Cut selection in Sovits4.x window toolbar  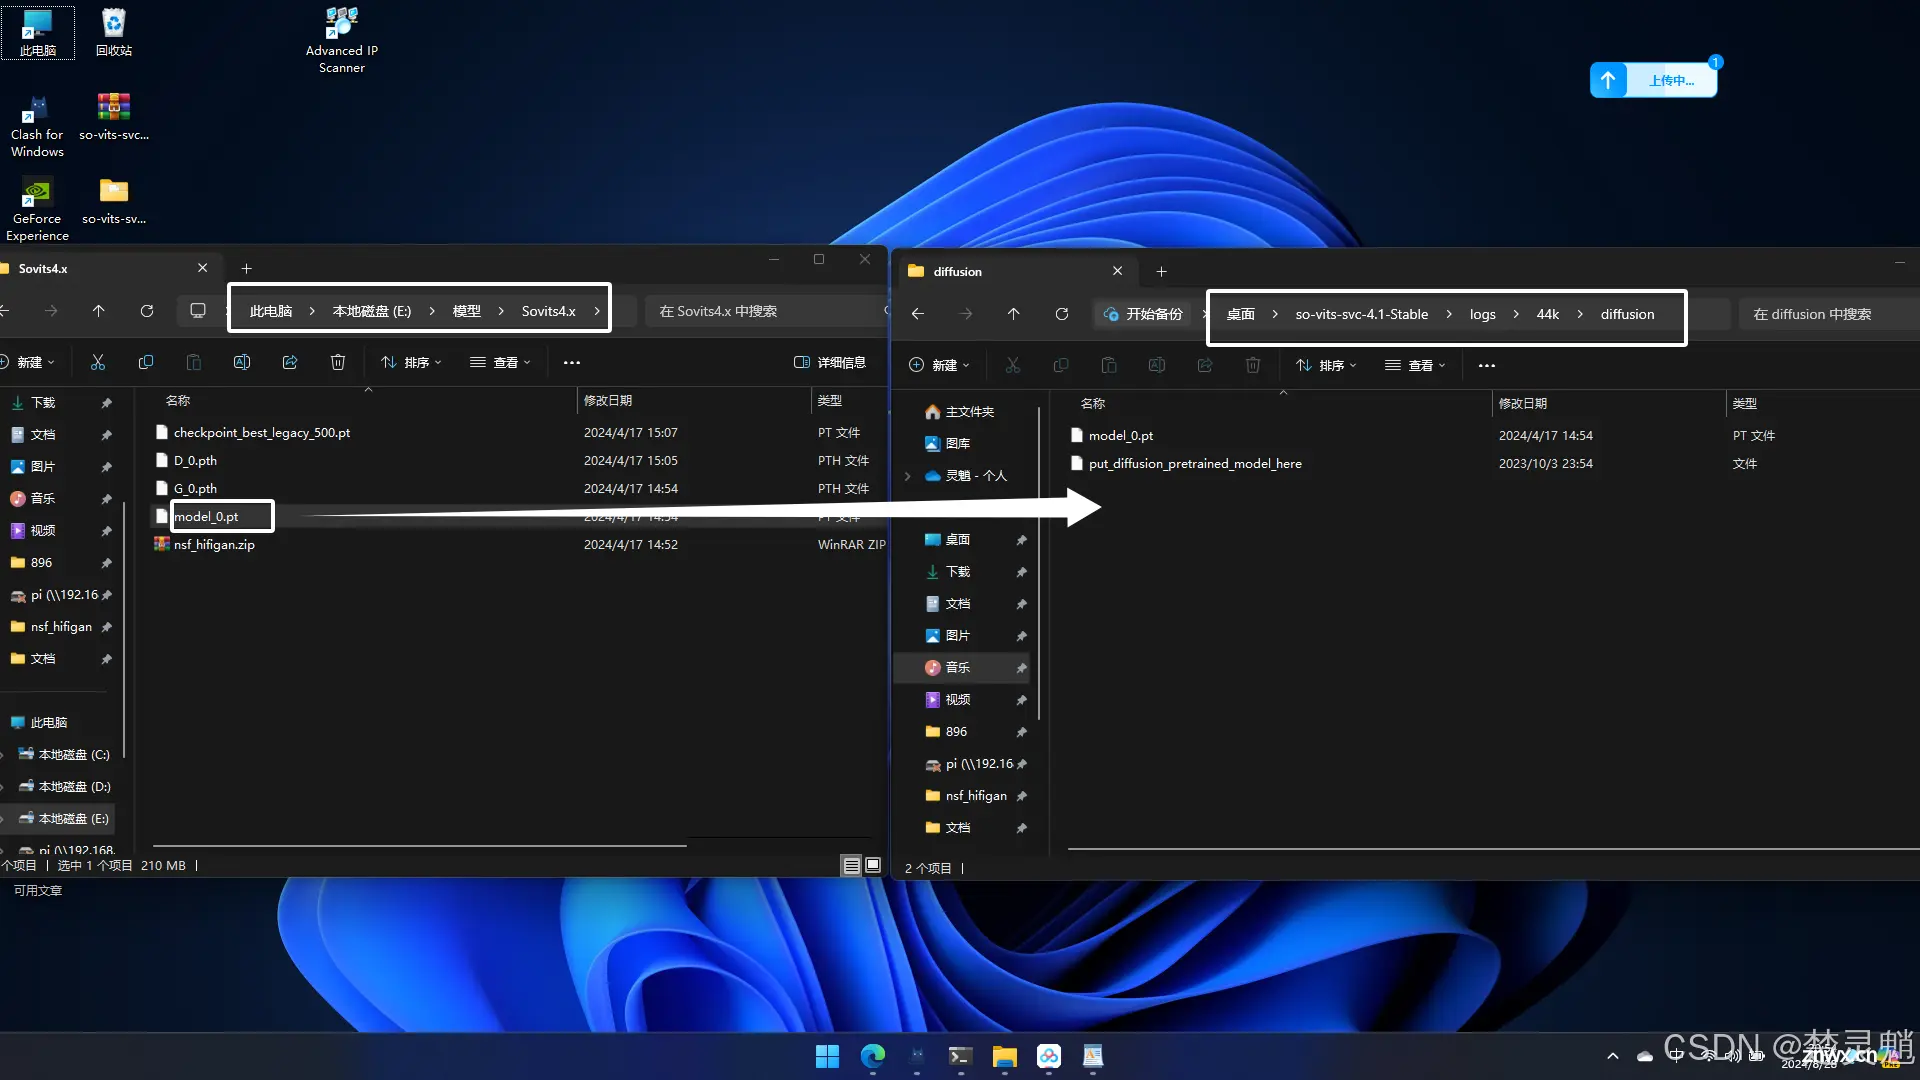click(97, 362)
